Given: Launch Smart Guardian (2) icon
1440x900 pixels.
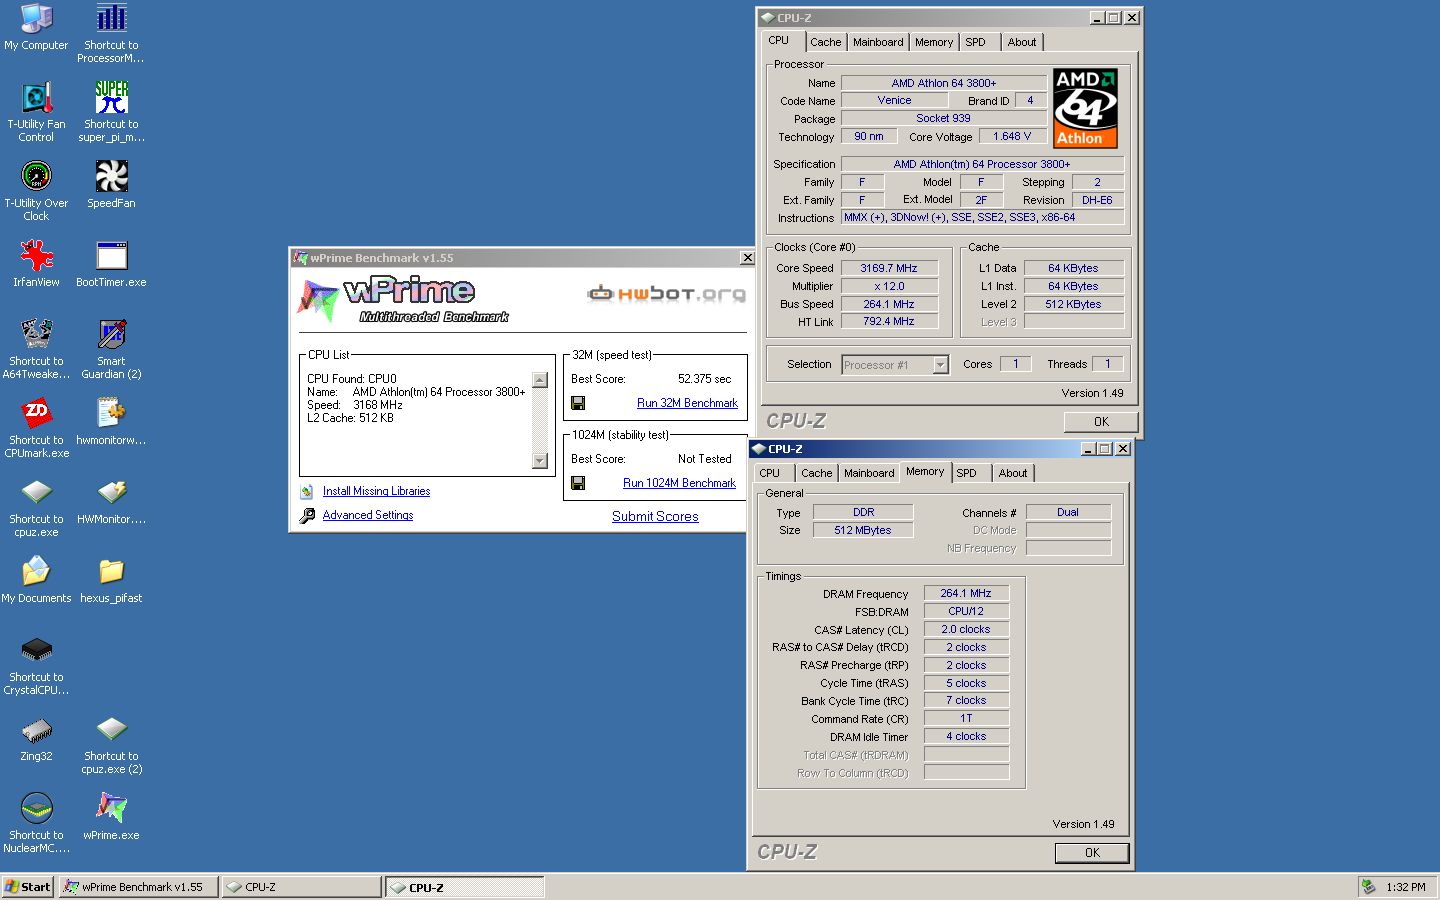Looking at the screenshot, I should [111, 334].
